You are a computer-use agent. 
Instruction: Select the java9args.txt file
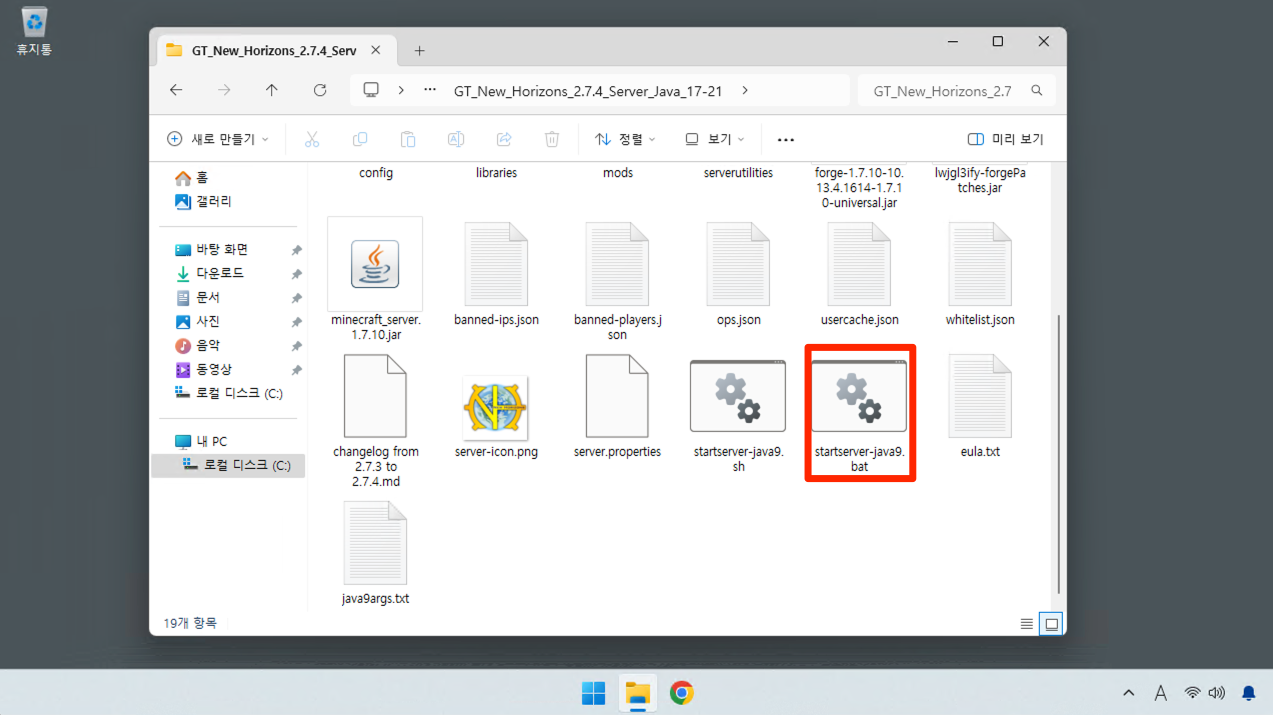point(375,554)
